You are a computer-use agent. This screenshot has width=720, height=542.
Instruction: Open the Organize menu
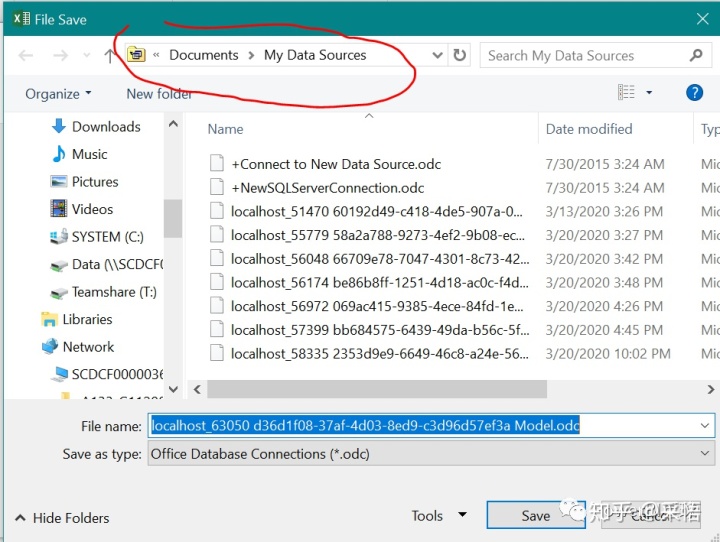coord(58,94)
